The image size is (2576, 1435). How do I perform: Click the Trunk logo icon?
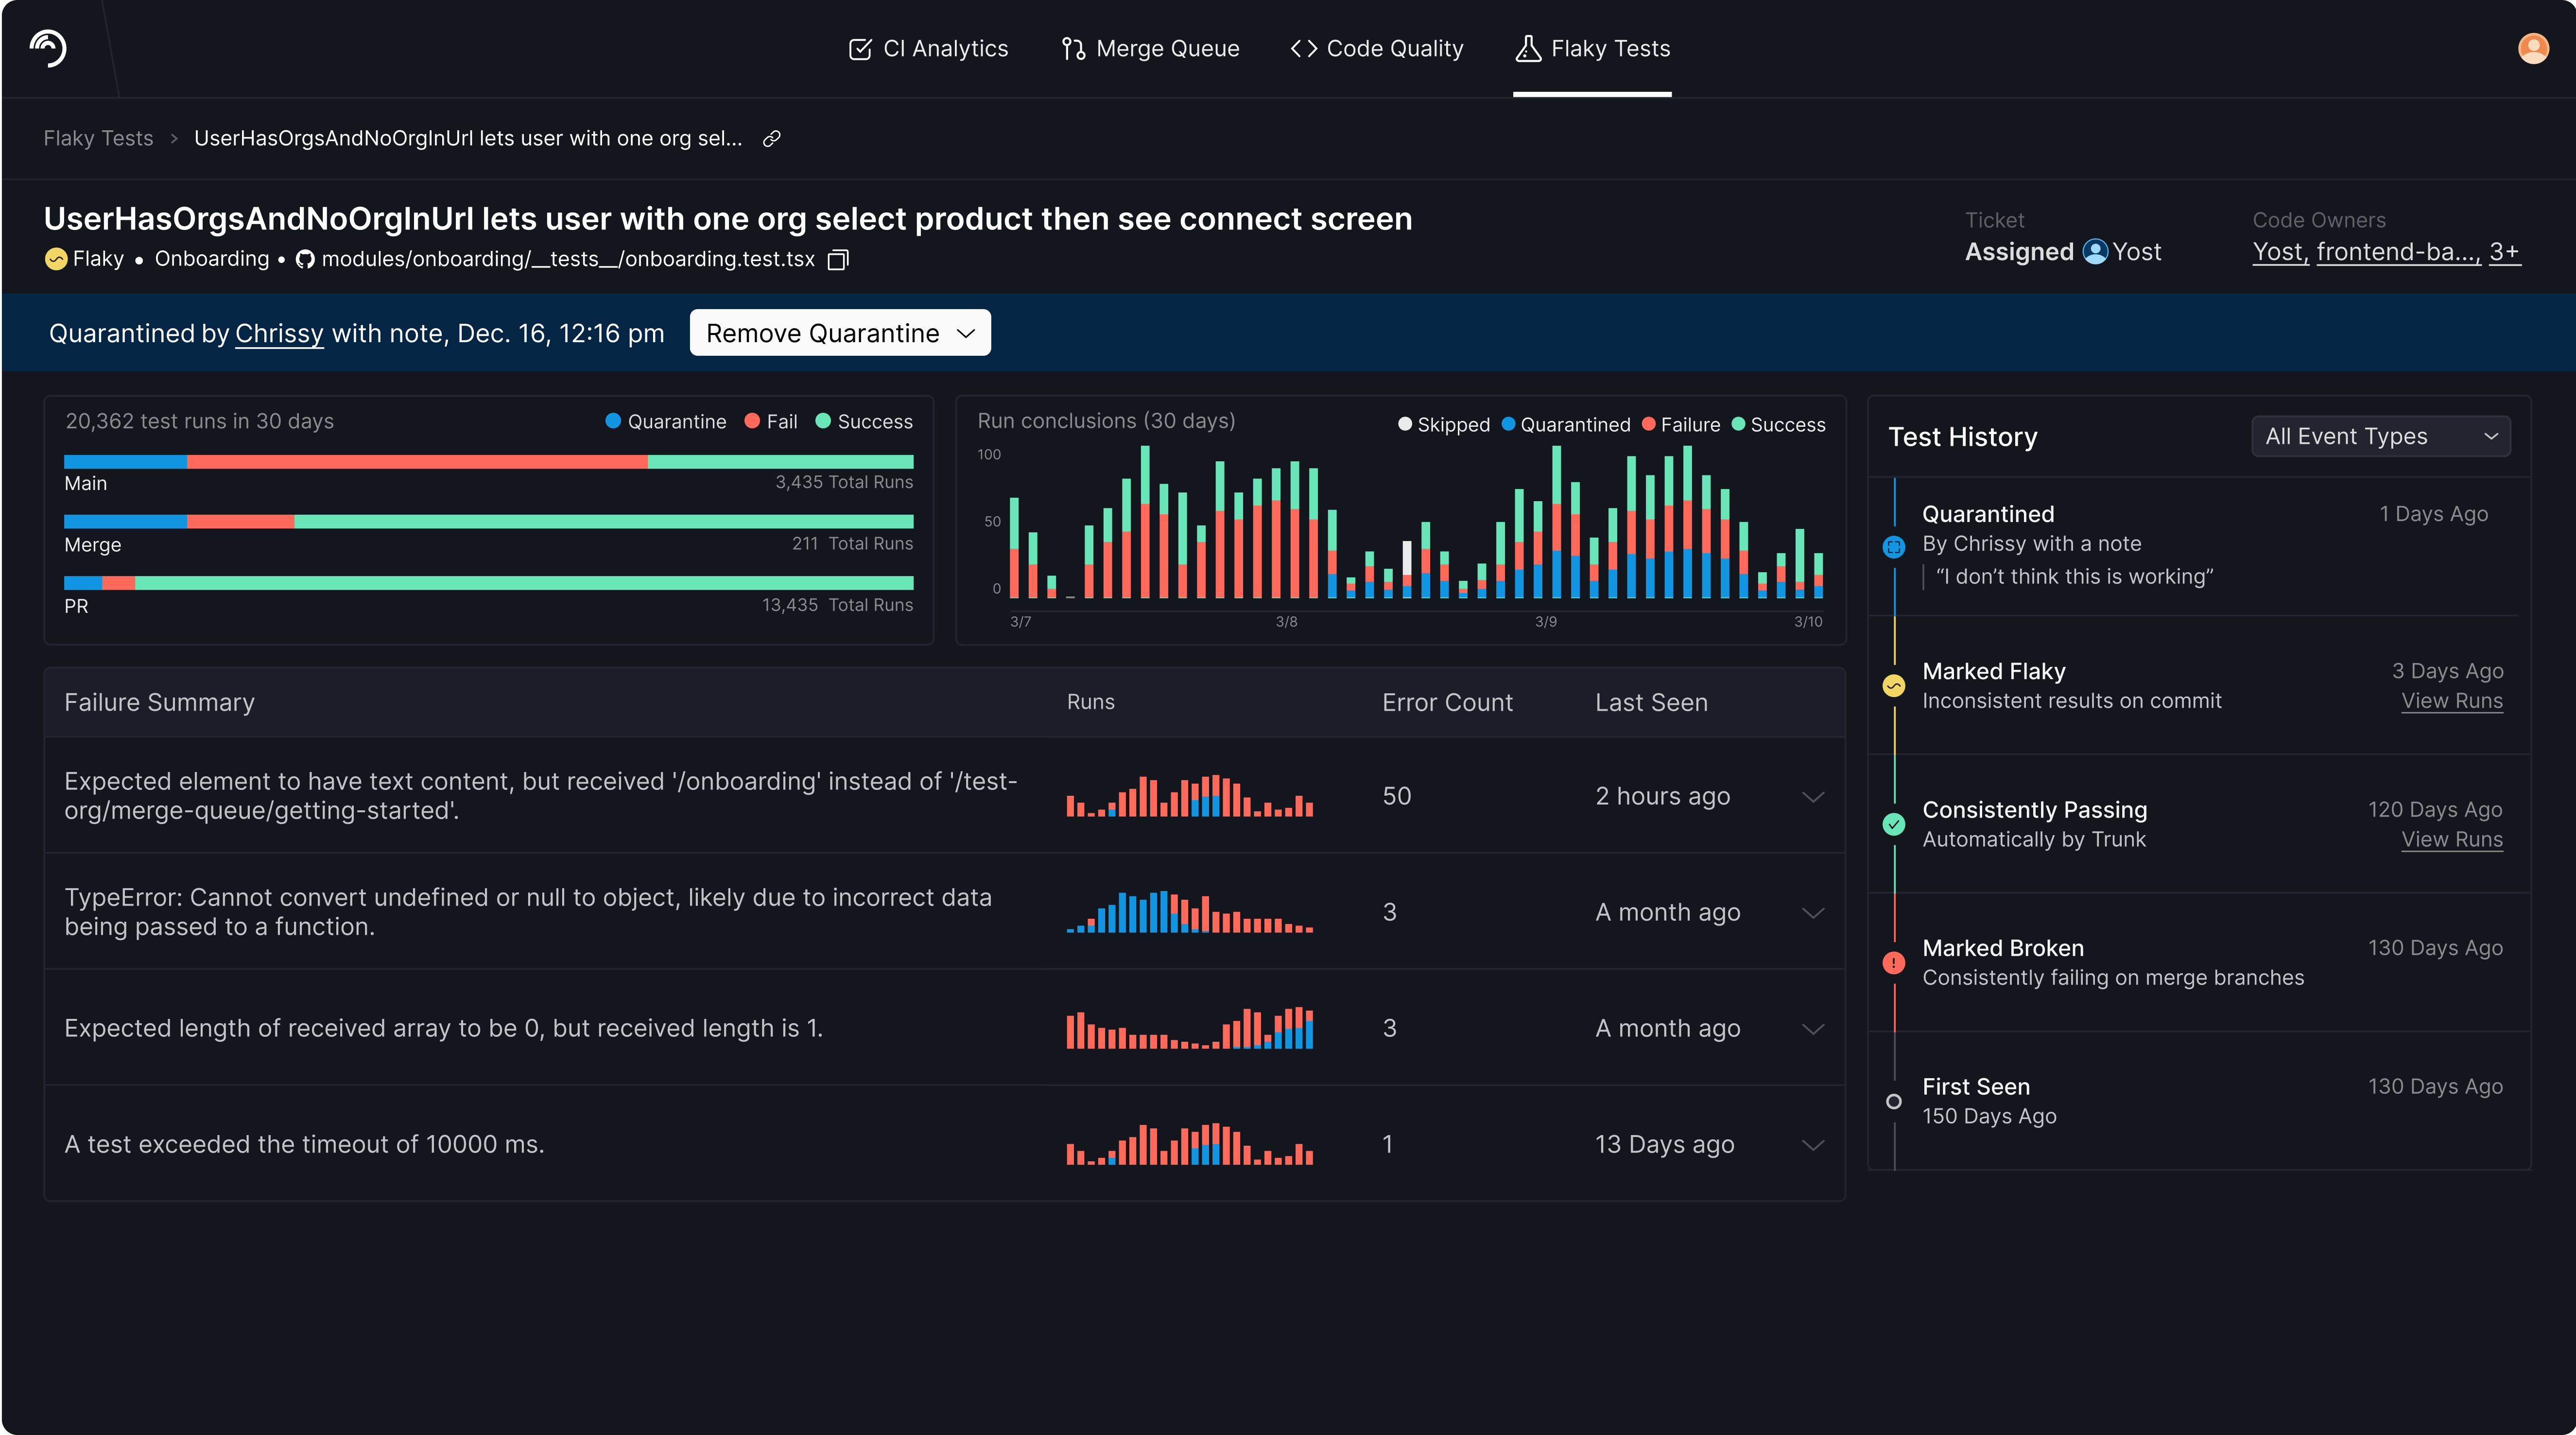[x=48, y=48]
